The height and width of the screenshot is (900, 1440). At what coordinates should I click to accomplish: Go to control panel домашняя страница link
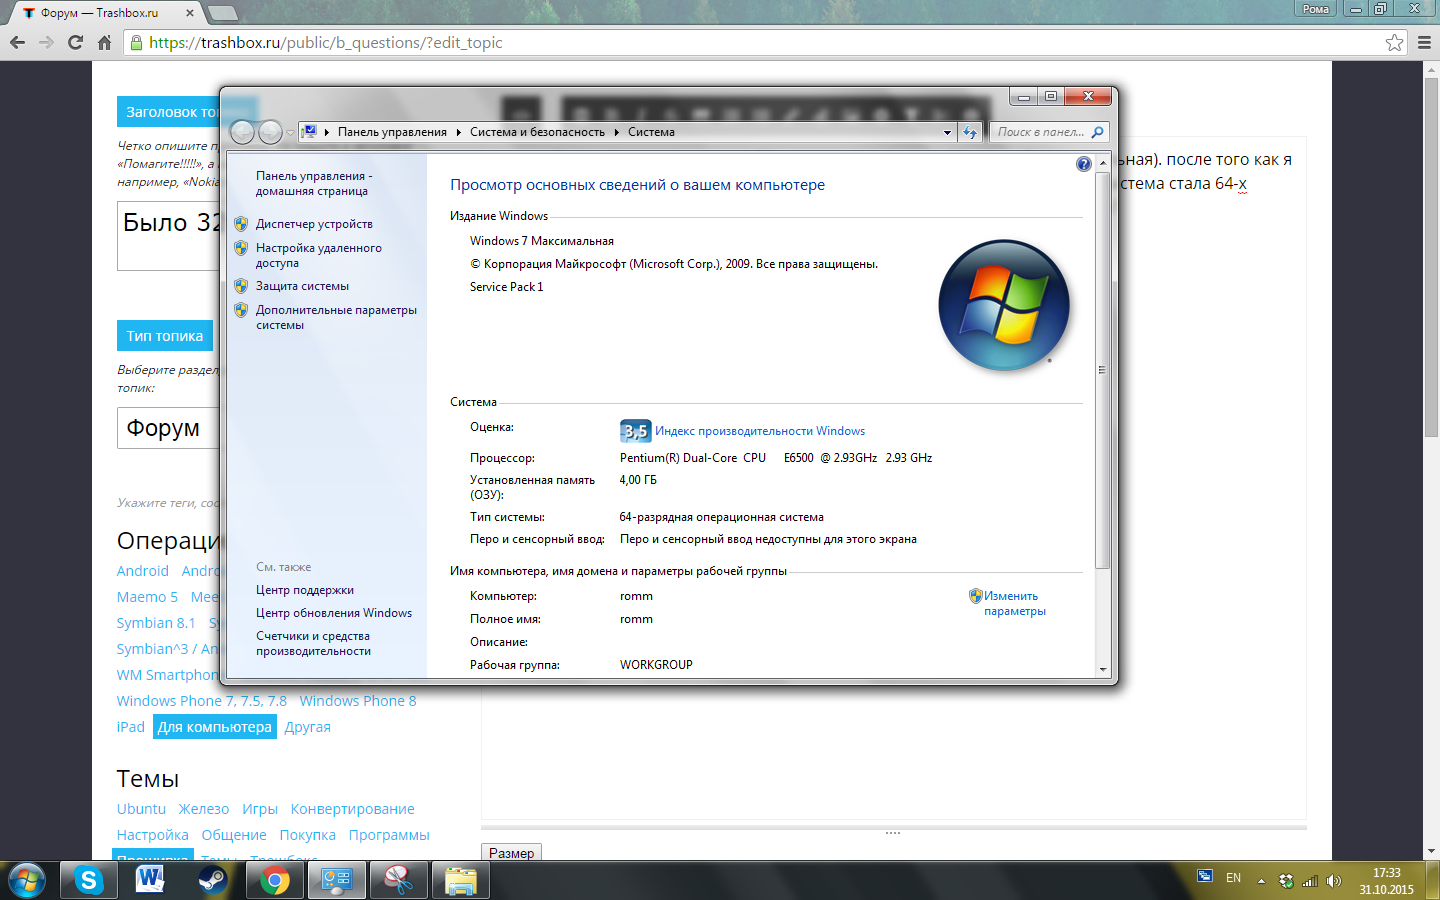tap(314, 183)
